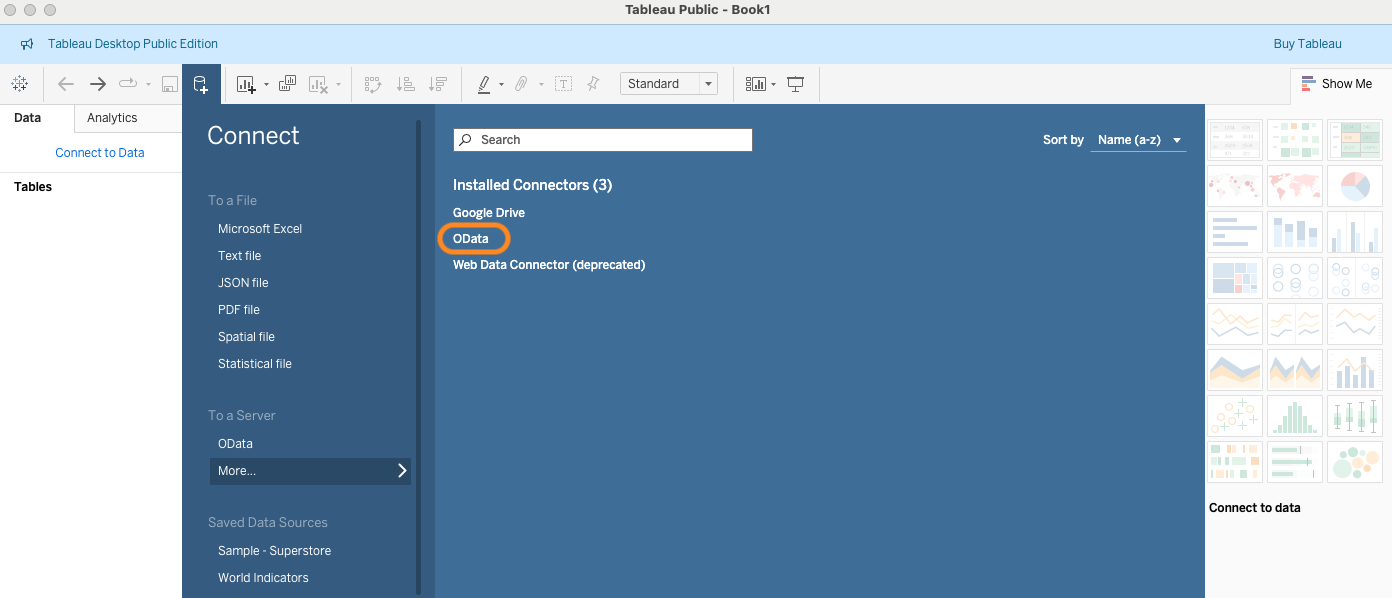Select the stacked bars chart thumbnail
Viewport: 1392px width, 598px height.
pyautogui.click(x=1295, y=232)
